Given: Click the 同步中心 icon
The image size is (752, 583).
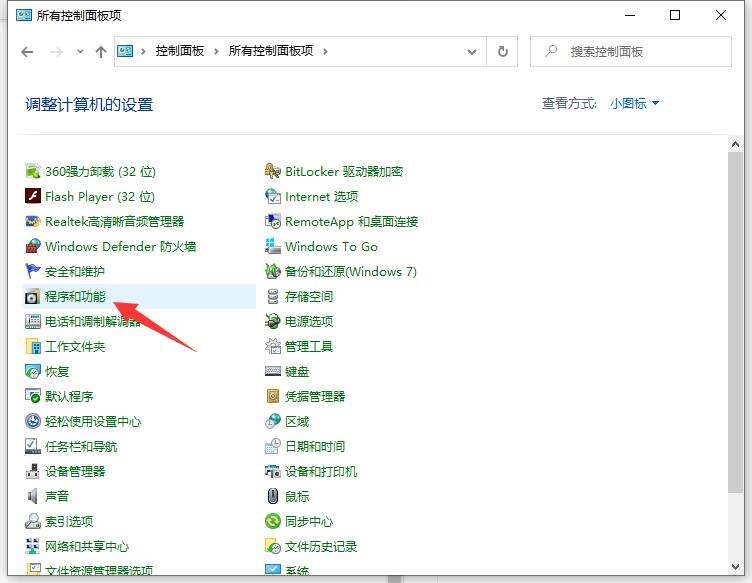Looking at the screenshot, I should pos(272,521).
